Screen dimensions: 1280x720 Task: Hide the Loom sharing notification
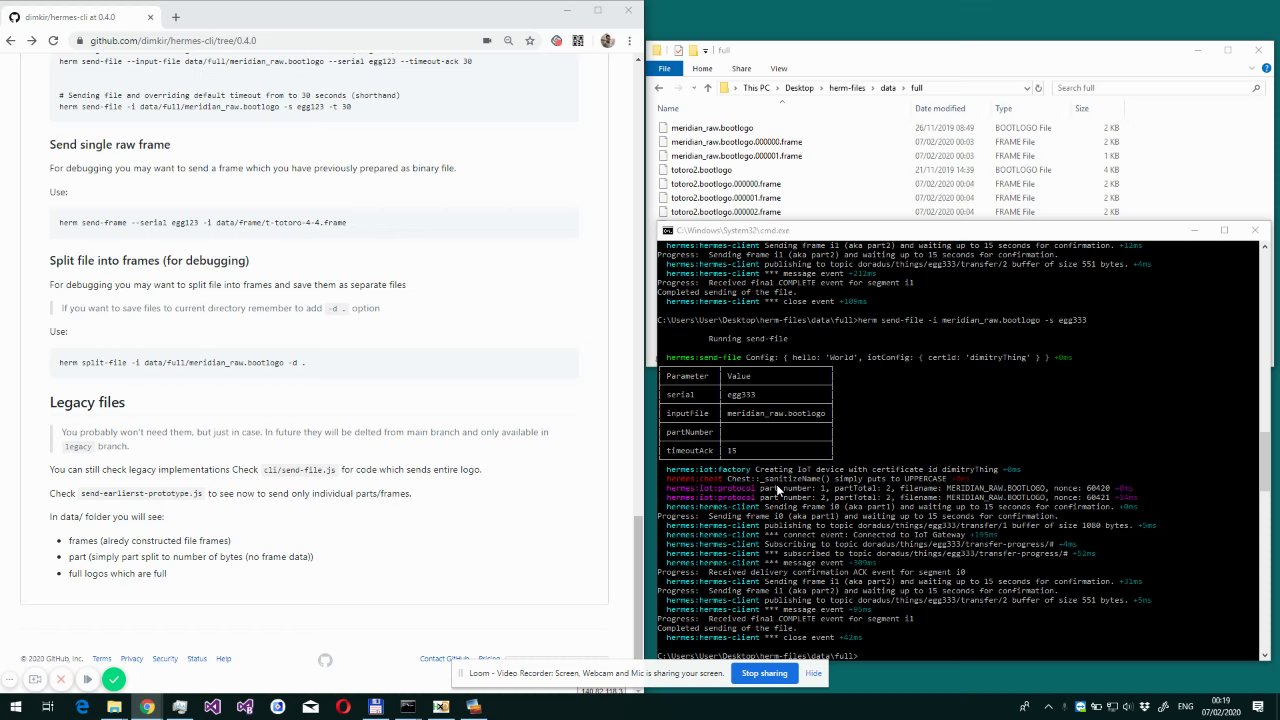tap(814, 673)
